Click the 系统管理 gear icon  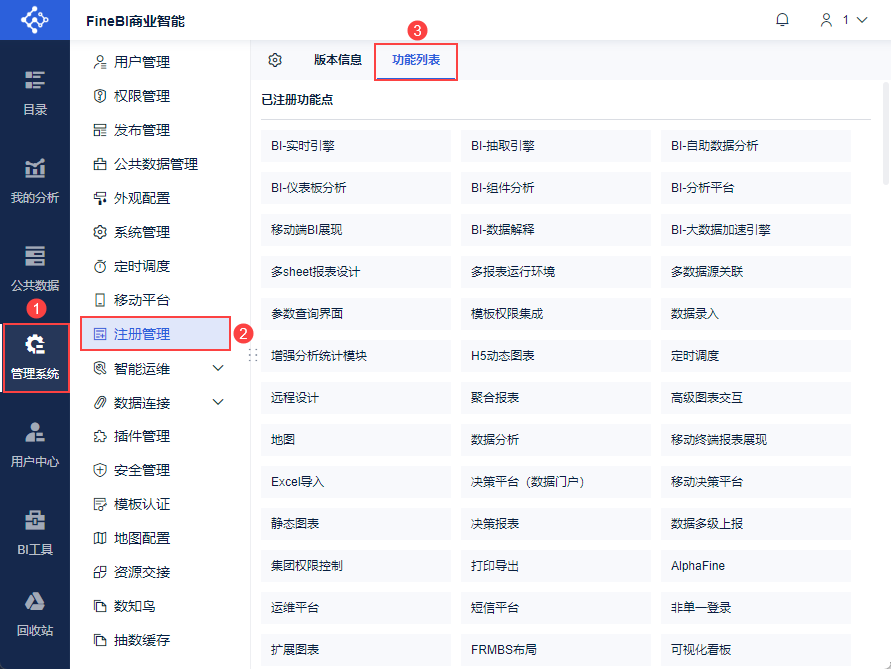[x=100, y=232]
